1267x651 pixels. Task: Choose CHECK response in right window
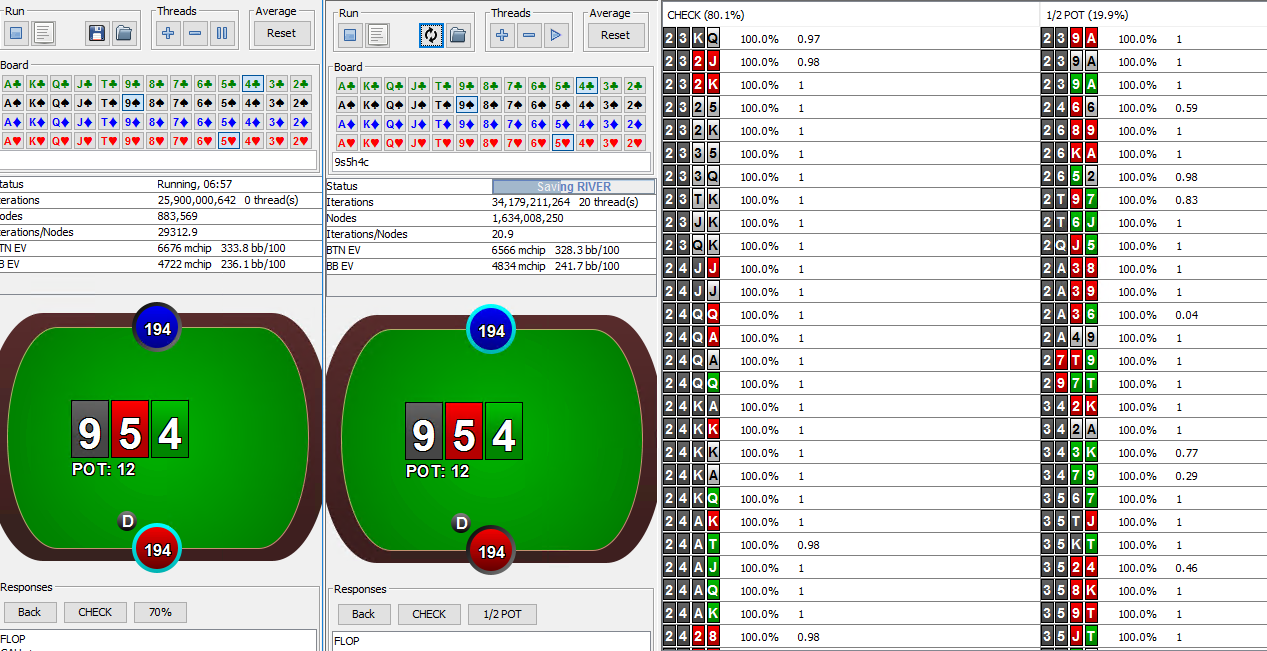(429, 614)
